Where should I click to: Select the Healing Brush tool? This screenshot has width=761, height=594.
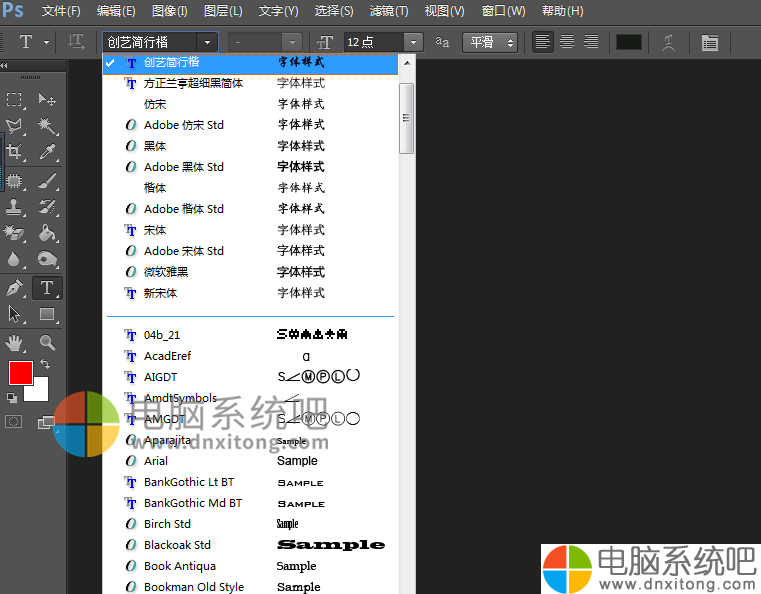tap(14, 181)
